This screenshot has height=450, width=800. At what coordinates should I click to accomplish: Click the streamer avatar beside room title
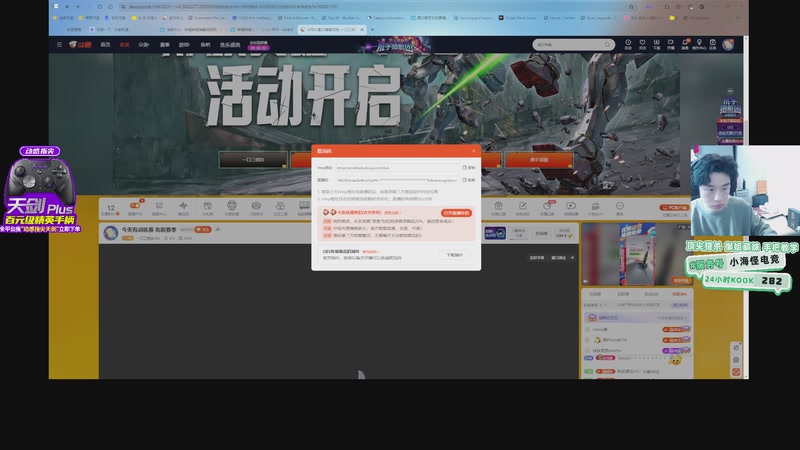(111, 233)
